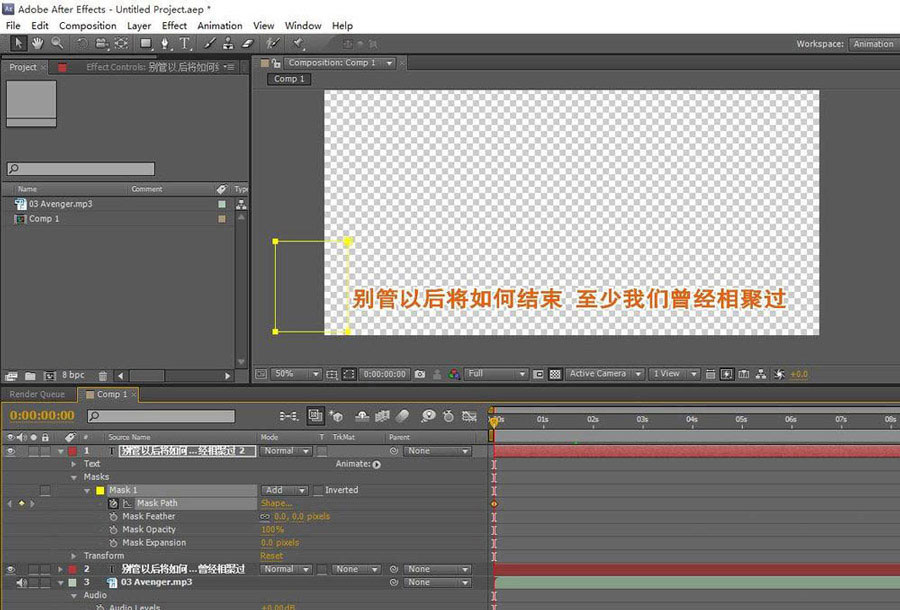Open the Add mode dropdown for Mask 1

pyautogui.click(x=283, y=490)
